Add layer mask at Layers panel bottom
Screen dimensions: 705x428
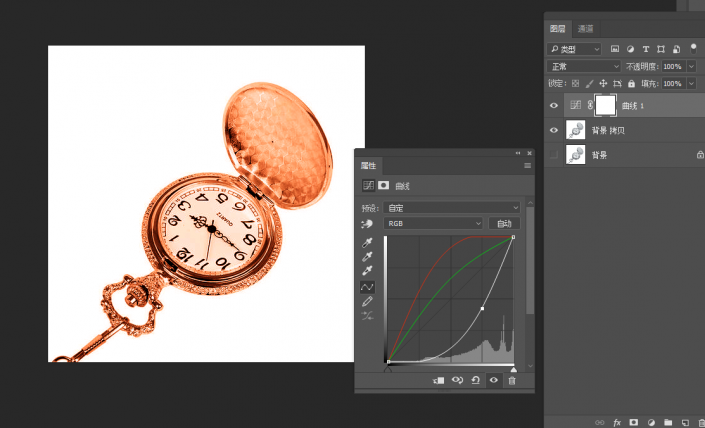(634, 423)
